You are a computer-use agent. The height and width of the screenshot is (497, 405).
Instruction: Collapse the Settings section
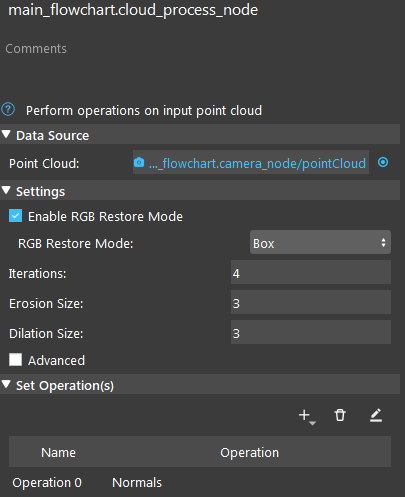tap(6, 190)
